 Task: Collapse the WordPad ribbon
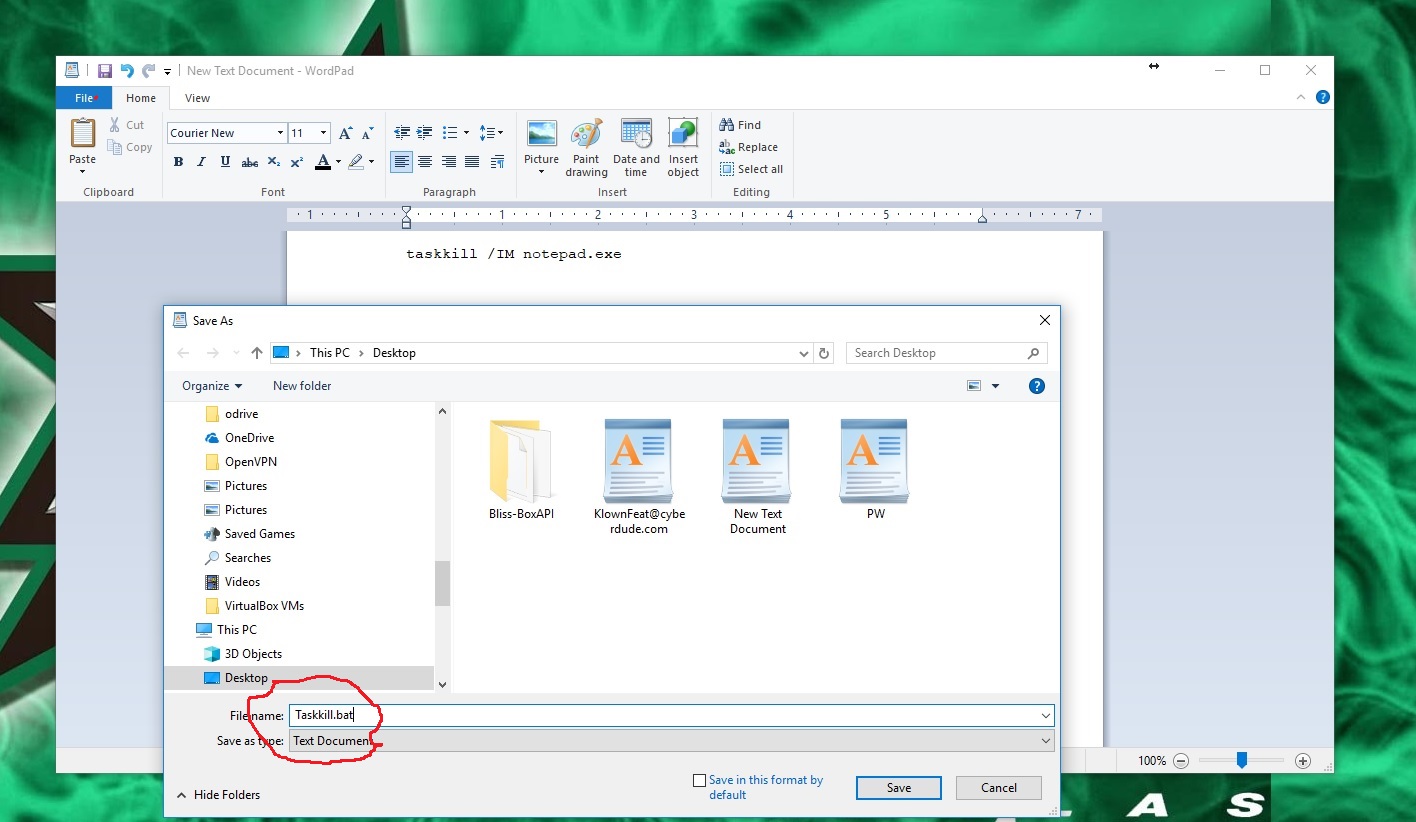(1301, 97)
